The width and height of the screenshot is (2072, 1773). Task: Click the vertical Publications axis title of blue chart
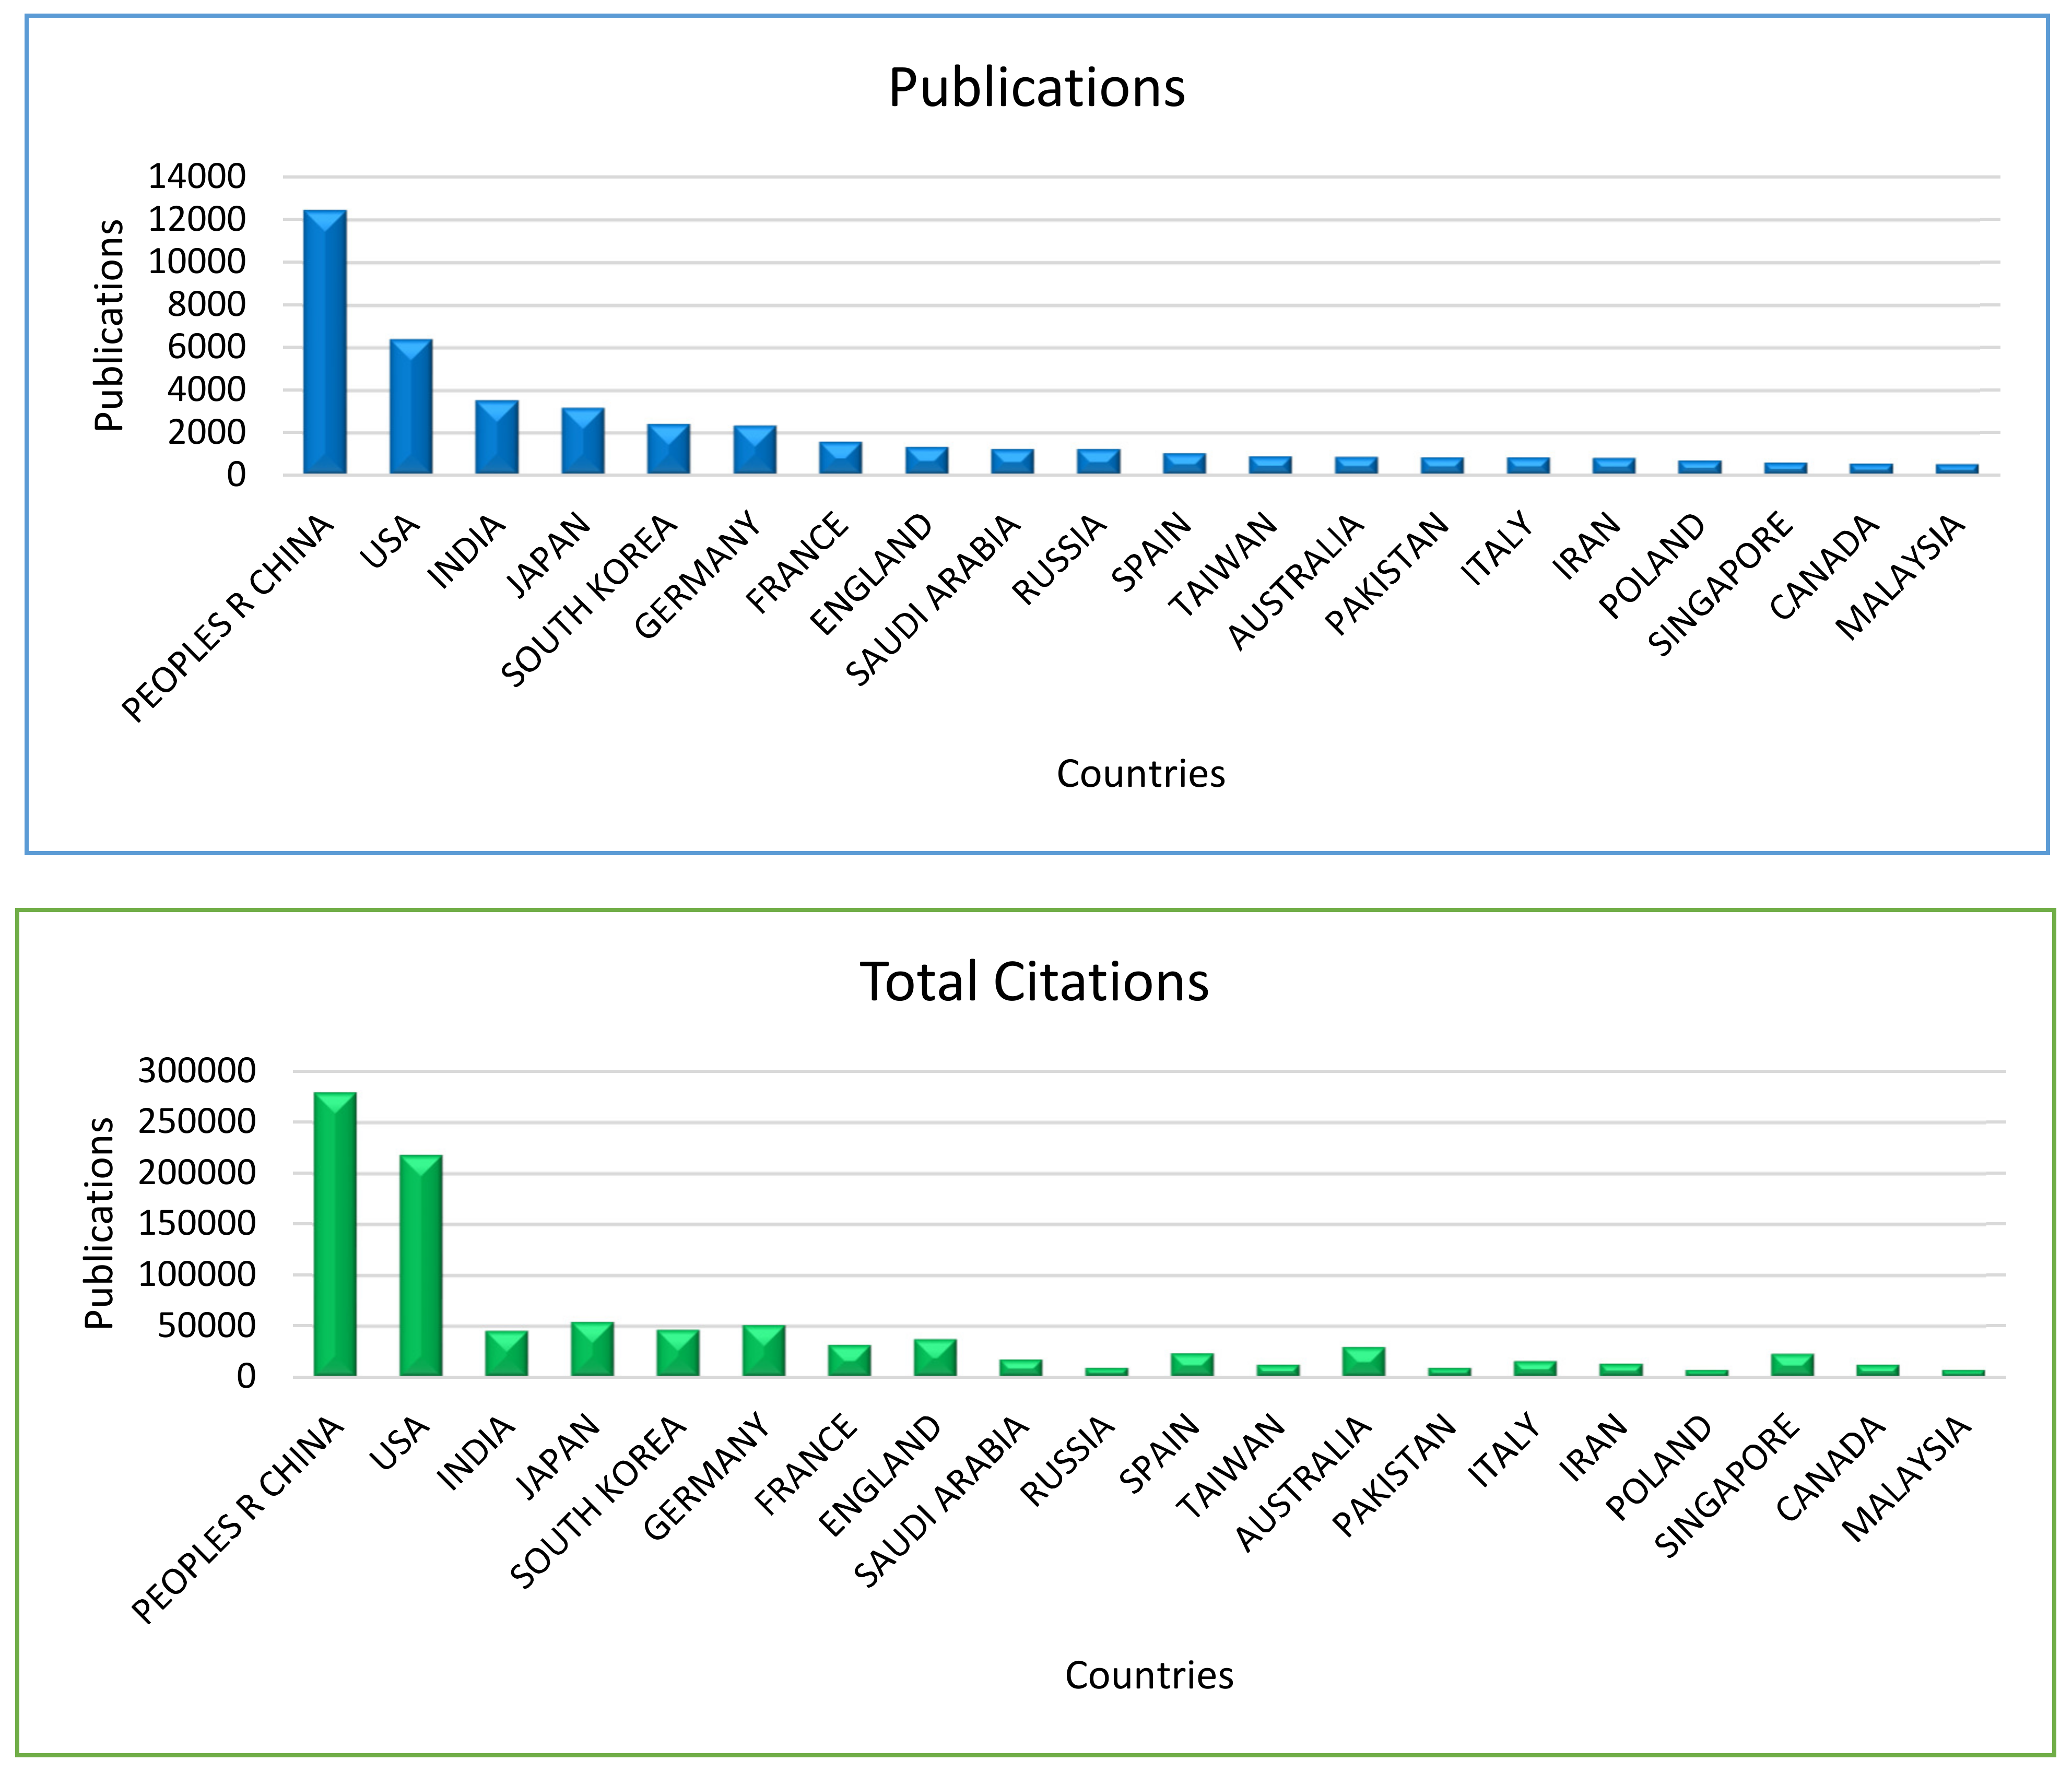(x=108, y=325)
